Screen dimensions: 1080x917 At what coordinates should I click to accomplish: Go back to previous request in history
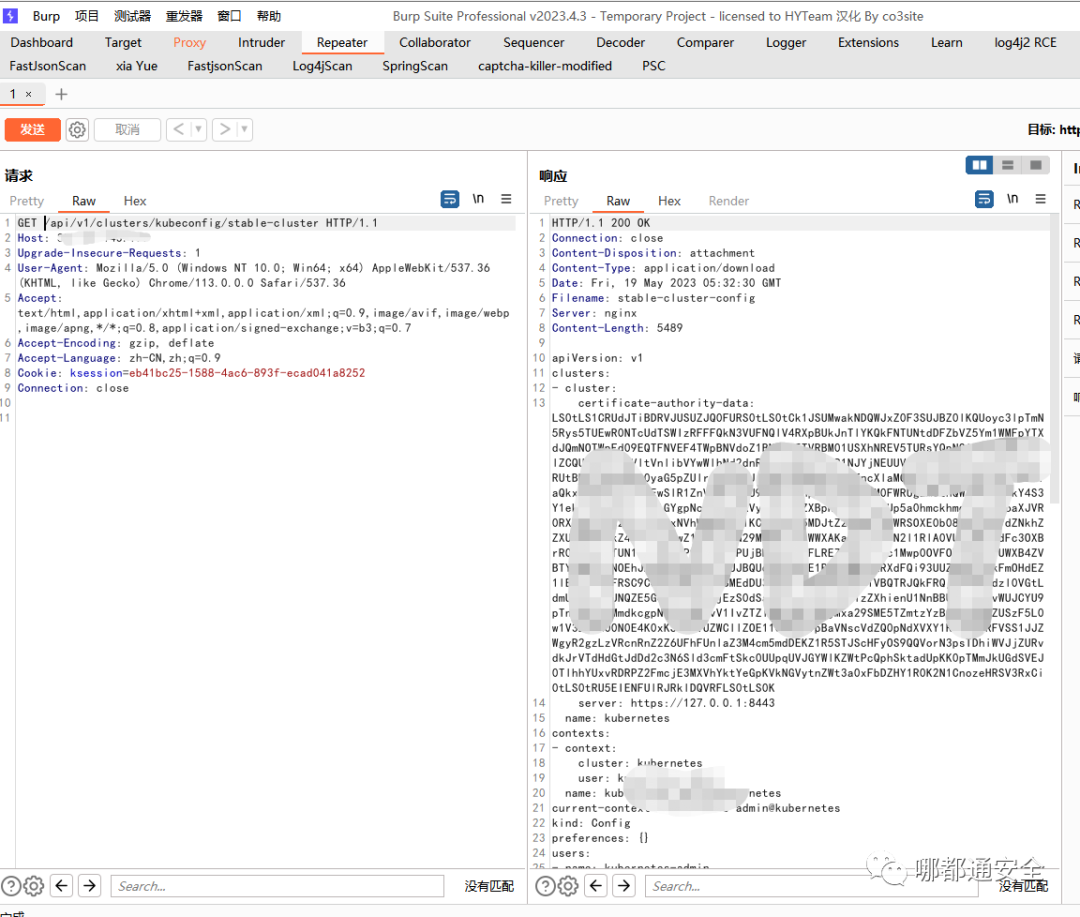point(178,130)
